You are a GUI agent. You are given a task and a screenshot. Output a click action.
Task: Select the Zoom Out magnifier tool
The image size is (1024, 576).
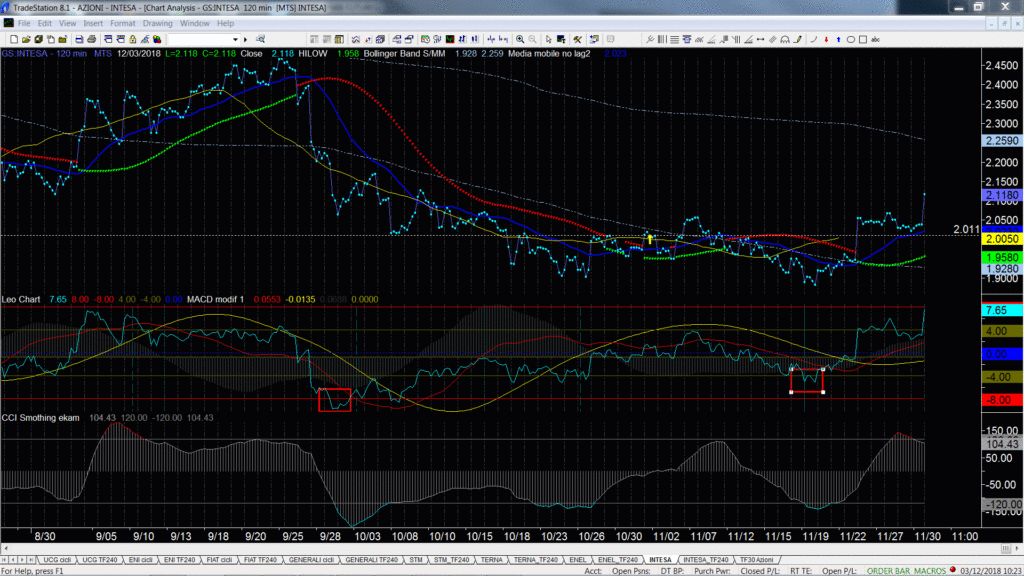[x=532, y=39]
